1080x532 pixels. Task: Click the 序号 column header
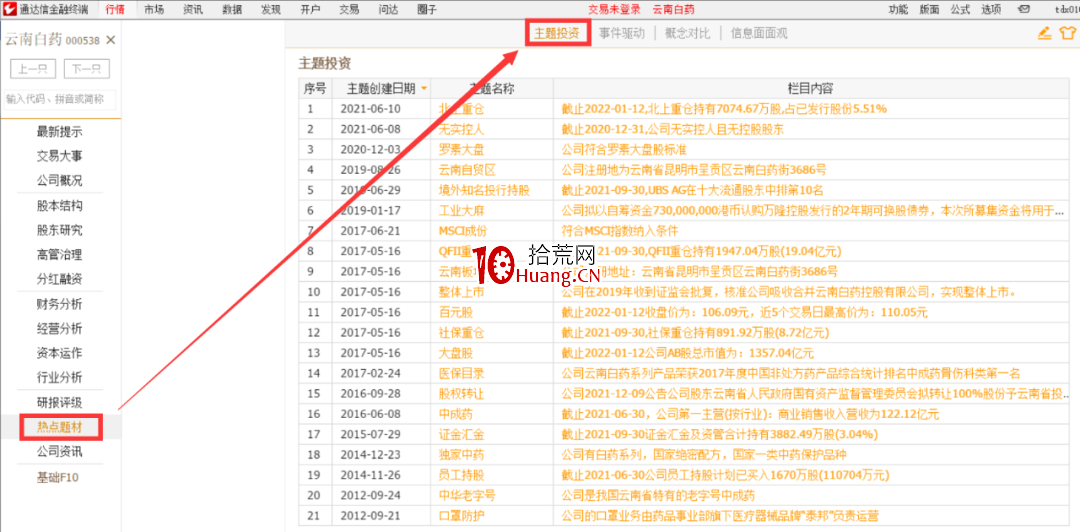click(x=315, y=88)
